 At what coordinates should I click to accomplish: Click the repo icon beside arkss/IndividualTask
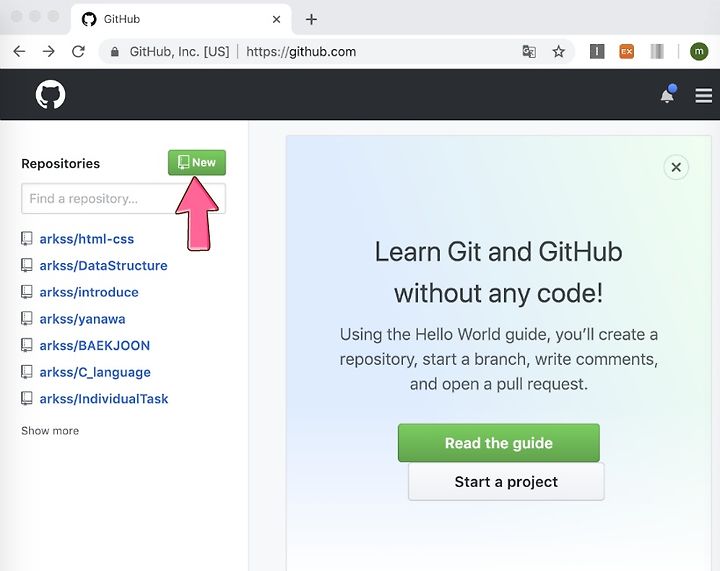pyautogui.click(x=27, y=398)
